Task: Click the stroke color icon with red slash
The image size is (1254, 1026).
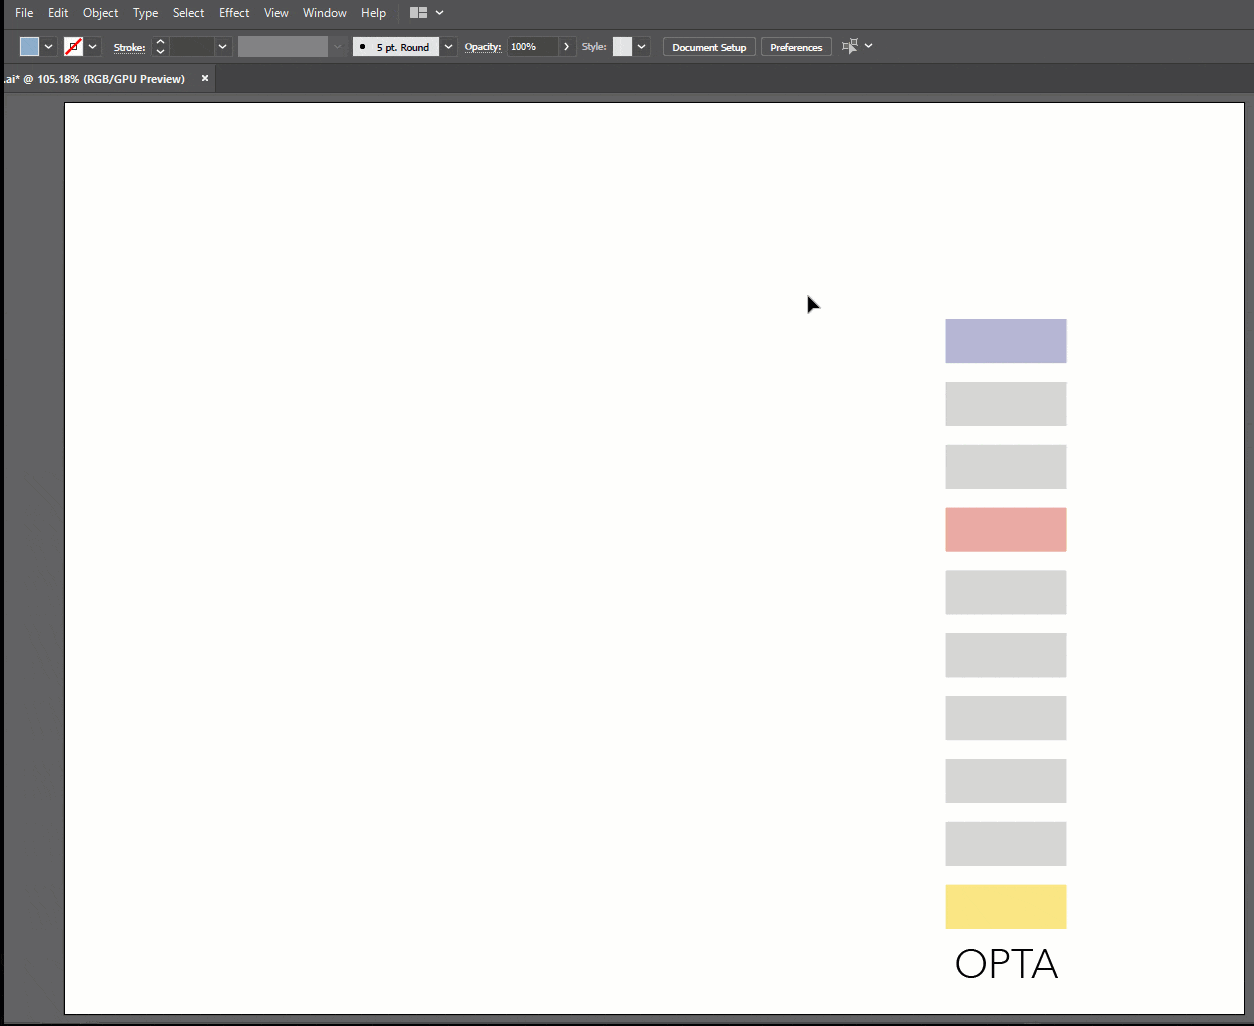Action: coord(73,47)
